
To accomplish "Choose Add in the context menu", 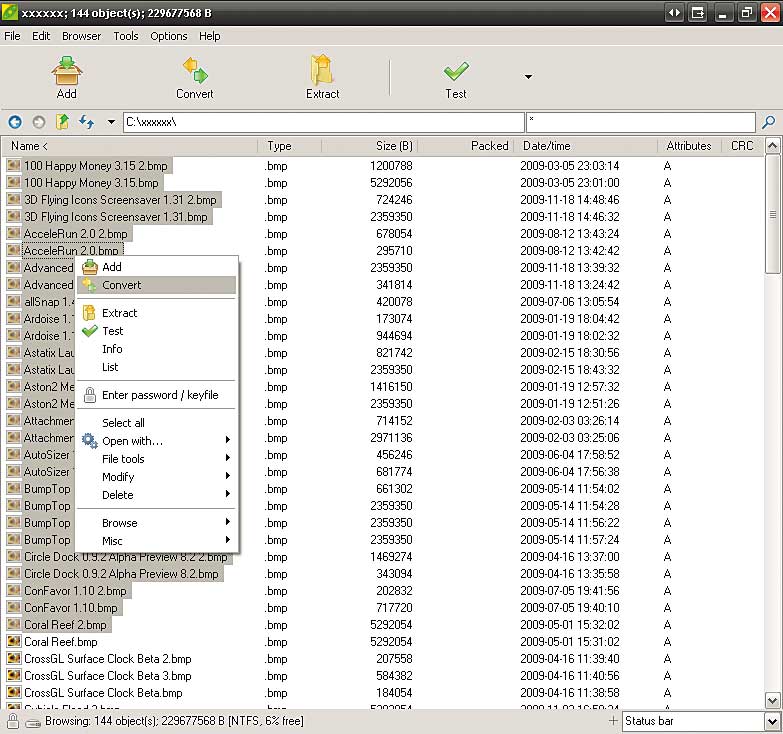I will coord(156,267).
